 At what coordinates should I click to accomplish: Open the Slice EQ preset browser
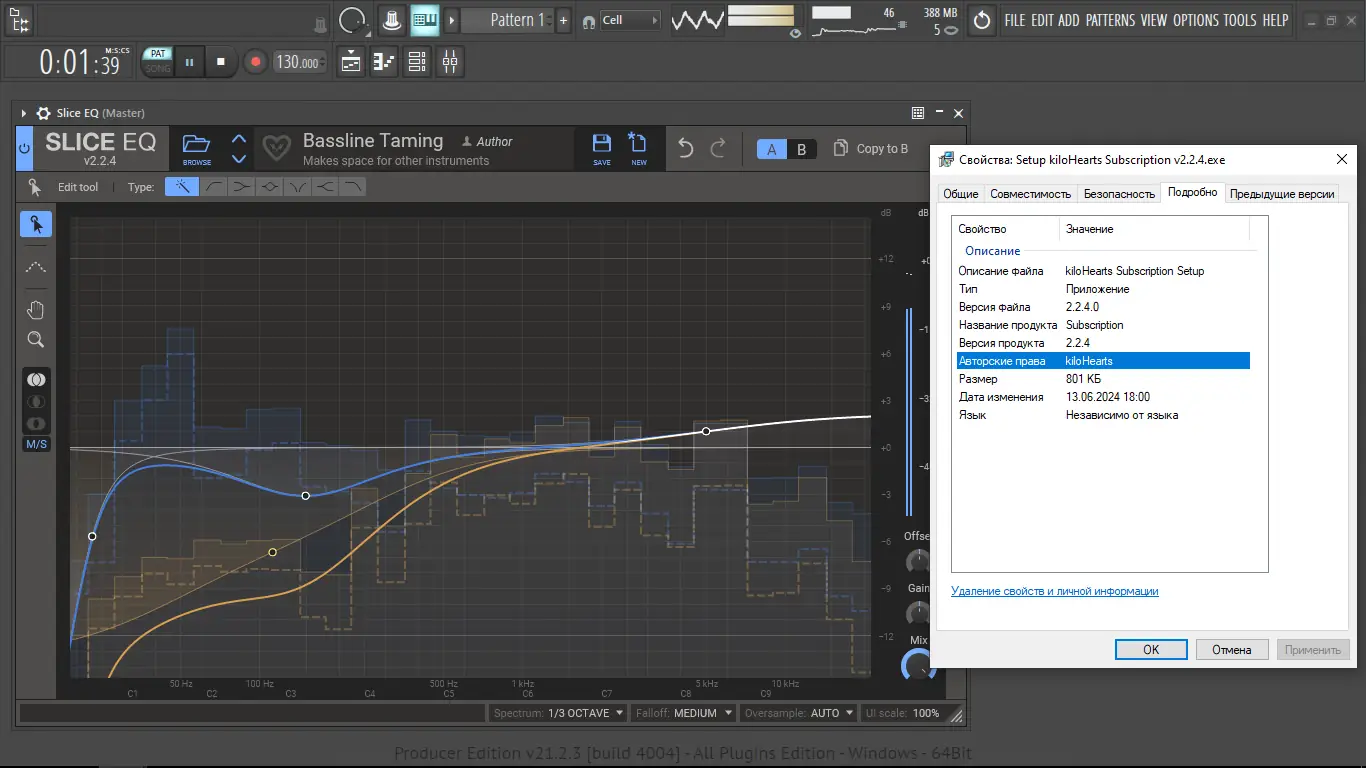(197, 147)
